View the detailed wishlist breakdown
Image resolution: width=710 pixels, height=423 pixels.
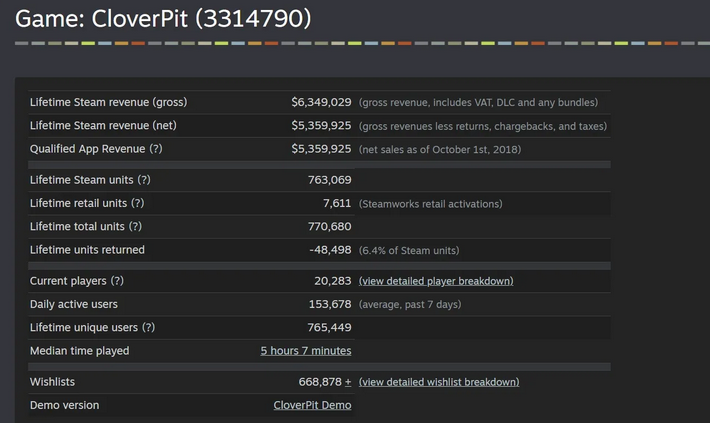(x=439, y=382)
